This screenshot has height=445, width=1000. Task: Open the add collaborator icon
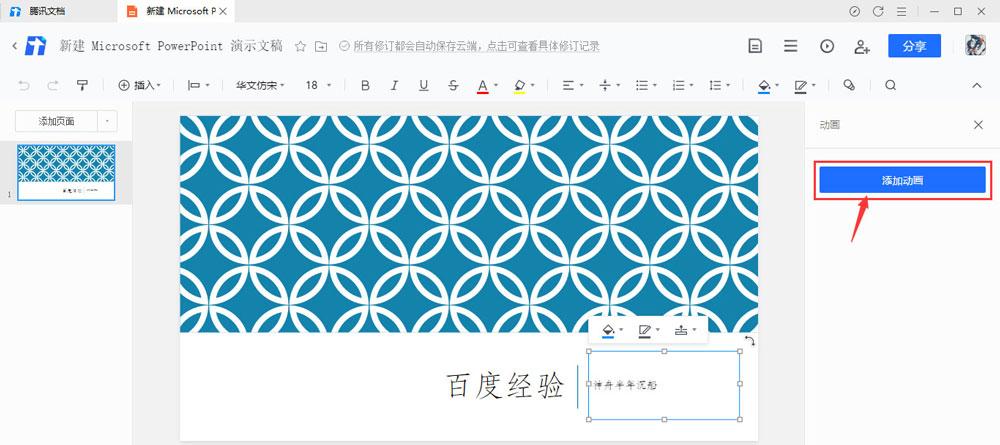(x=861, y=46)
